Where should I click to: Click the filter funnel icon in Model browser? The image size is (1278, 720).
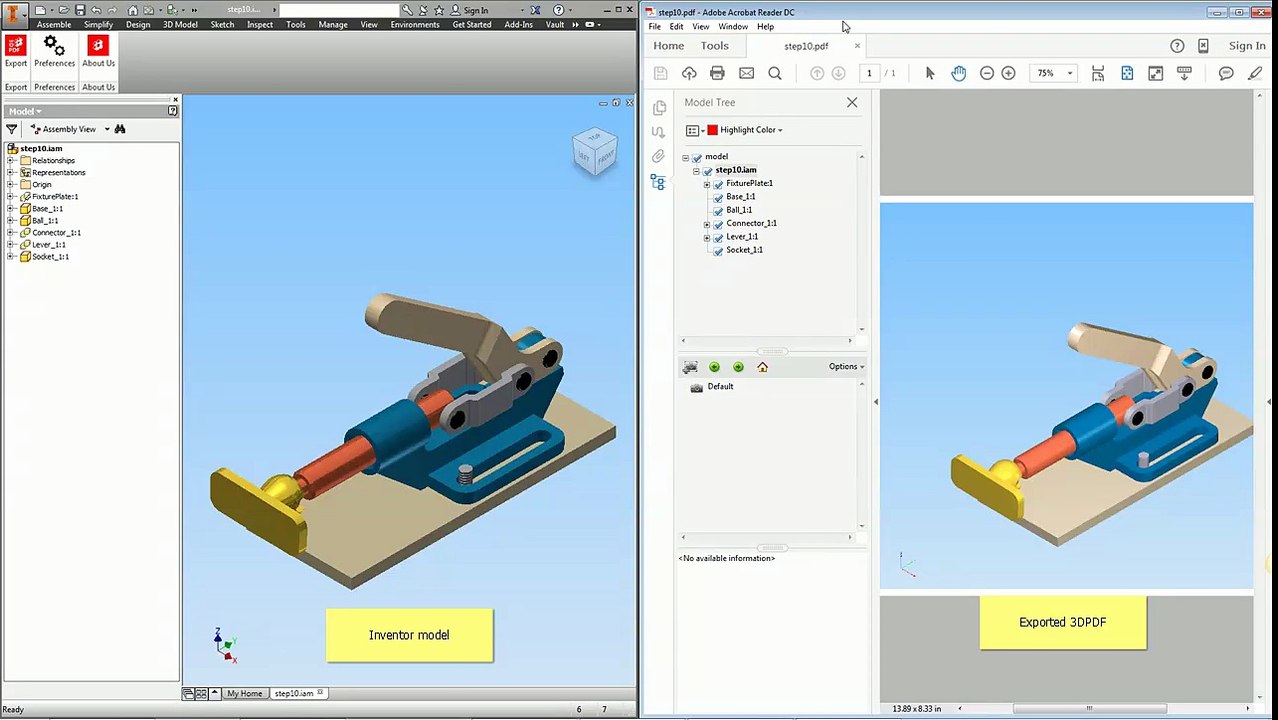coord(12,129)
